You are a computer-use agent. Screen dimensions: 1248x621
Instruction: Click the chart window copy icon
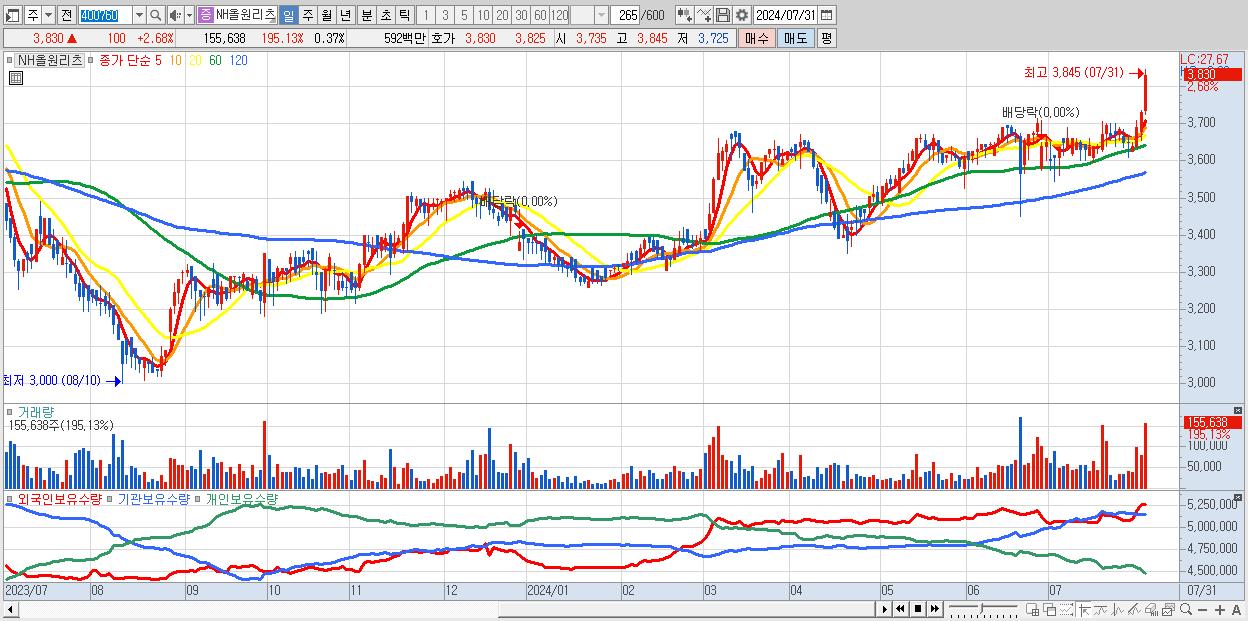coord(1168,608)
